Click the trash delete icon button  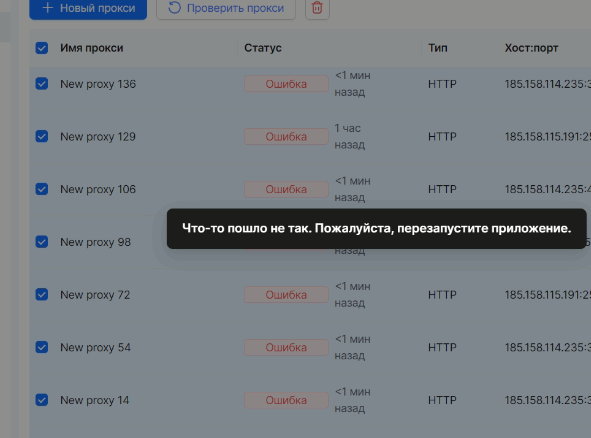[317, 8]
